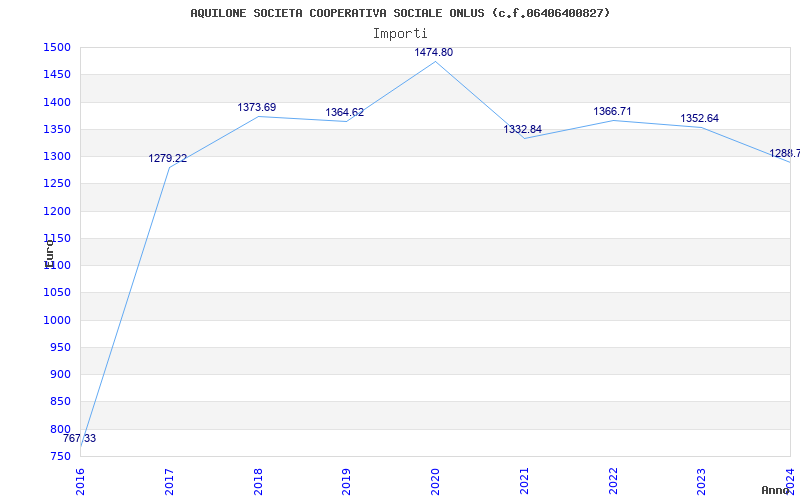This screenshot has height=500, width=800.
Task: Click the 1350 y-axis value
Action: 57,129
